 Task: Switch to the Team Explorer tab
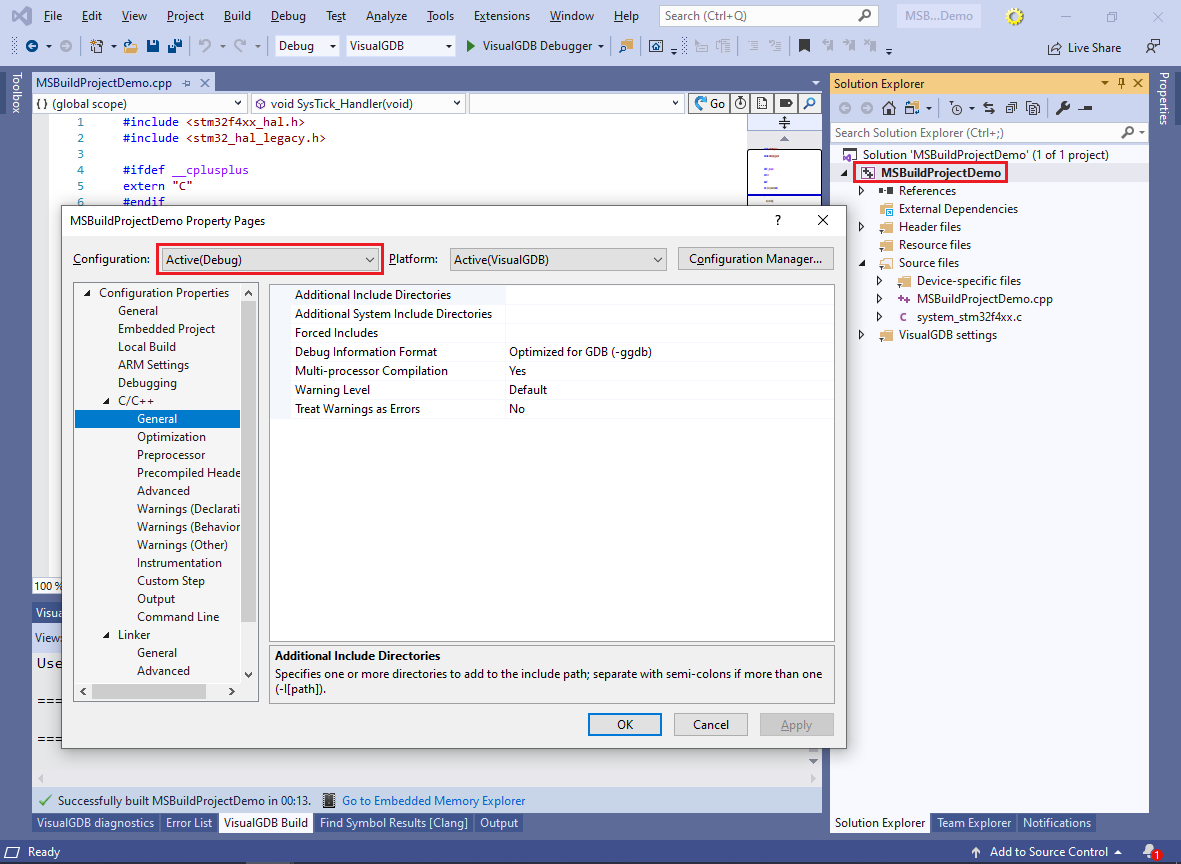[973, 822]
